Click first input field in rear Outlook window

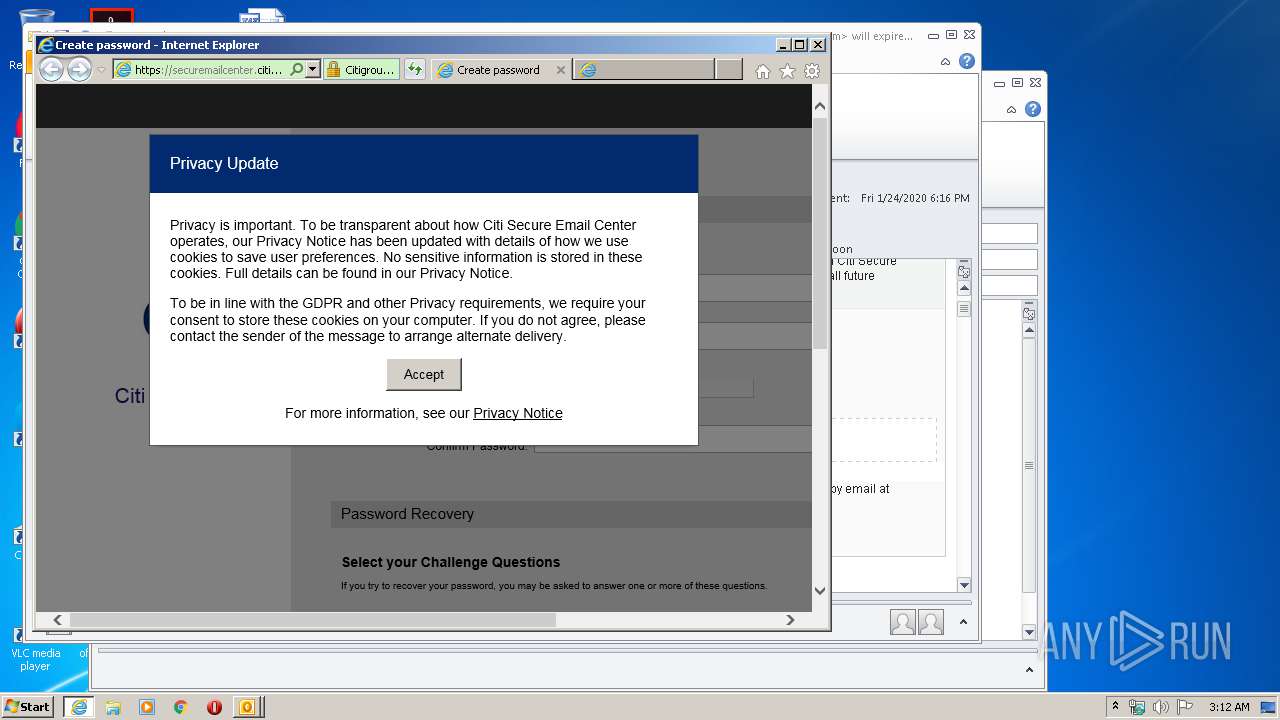(x=1009, y=234)
